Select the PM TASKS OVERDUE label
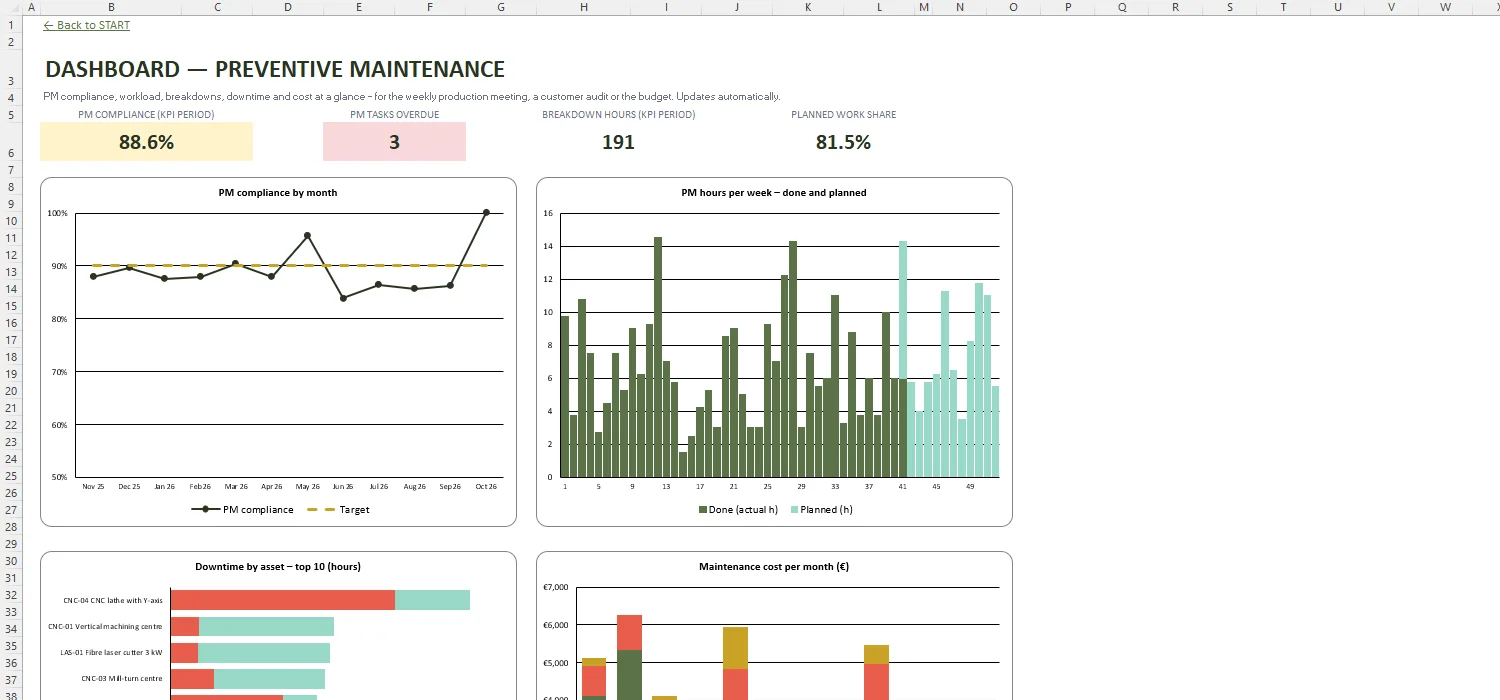Screen dimensions: 1500x700 point(394,115)
